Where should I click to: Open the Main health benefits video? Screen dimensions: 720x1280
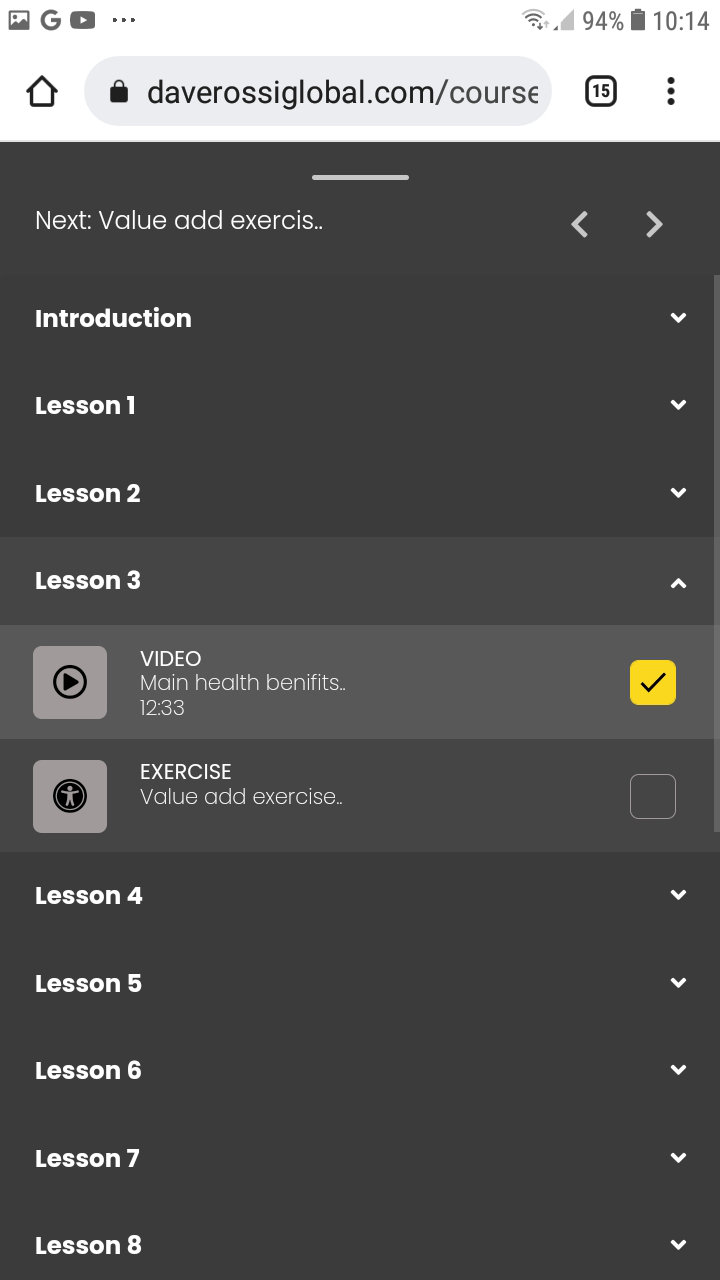[243, 683]
